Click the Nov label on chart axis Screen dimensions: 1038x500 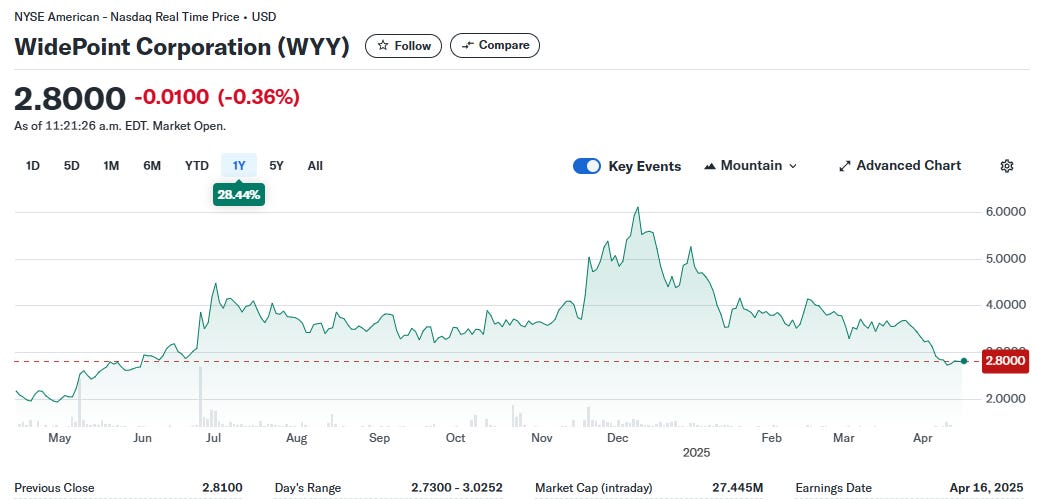542,438
